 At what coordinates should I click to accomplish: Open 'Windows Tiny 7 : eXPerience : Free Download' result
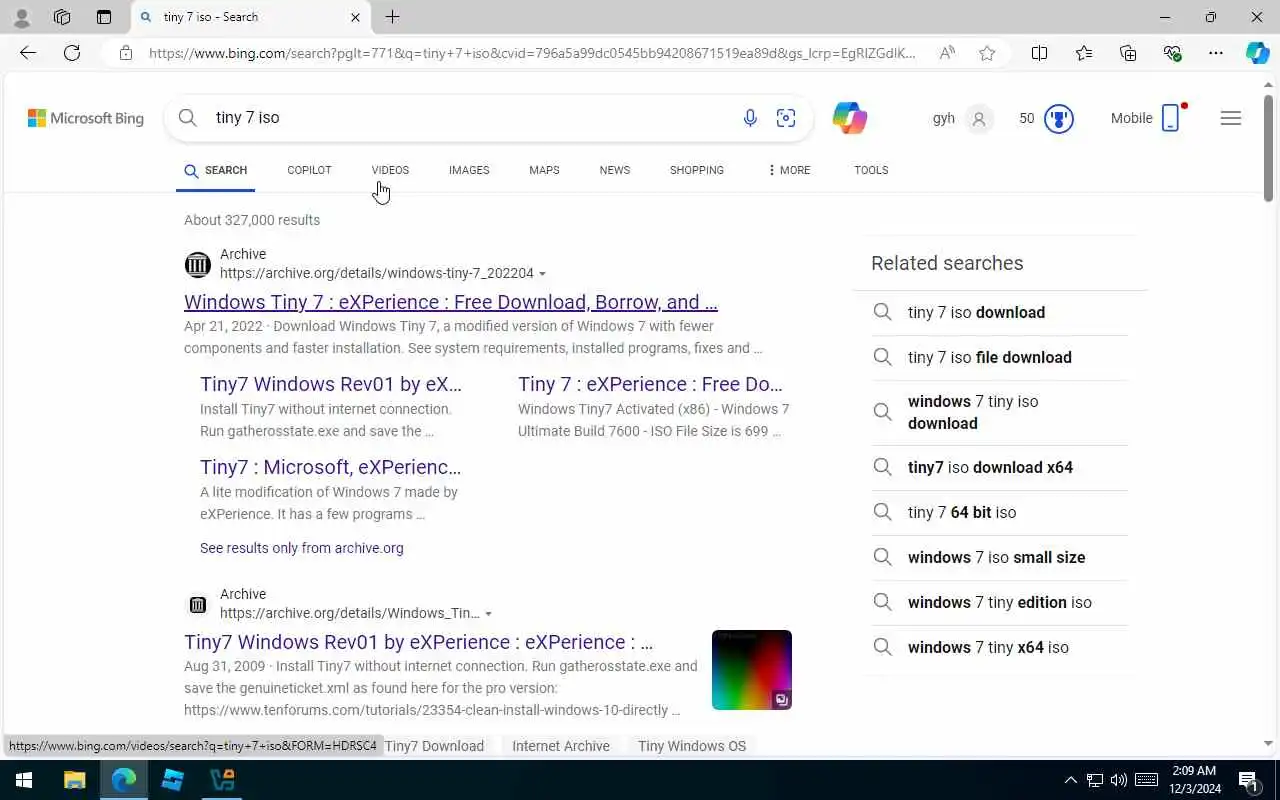(x=451, y=302)
